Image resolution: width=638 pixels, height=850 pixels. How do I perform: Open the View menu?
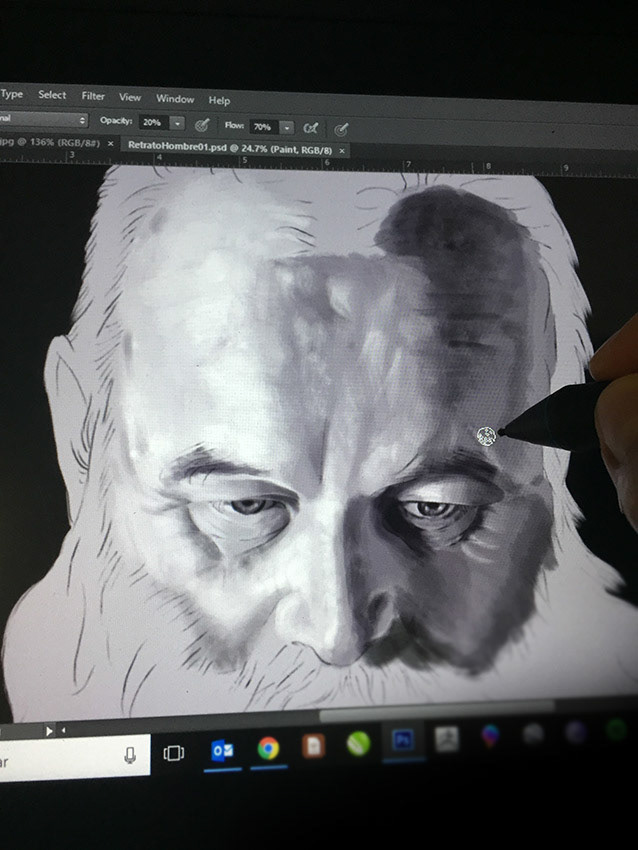[x=130, y=98]
